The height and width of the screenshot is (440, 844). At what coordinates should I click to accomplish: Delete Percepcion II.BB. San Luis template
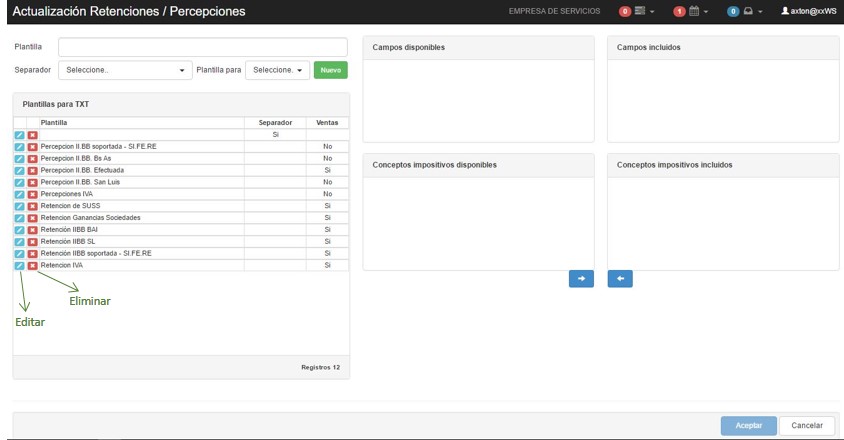click(32, 182)
